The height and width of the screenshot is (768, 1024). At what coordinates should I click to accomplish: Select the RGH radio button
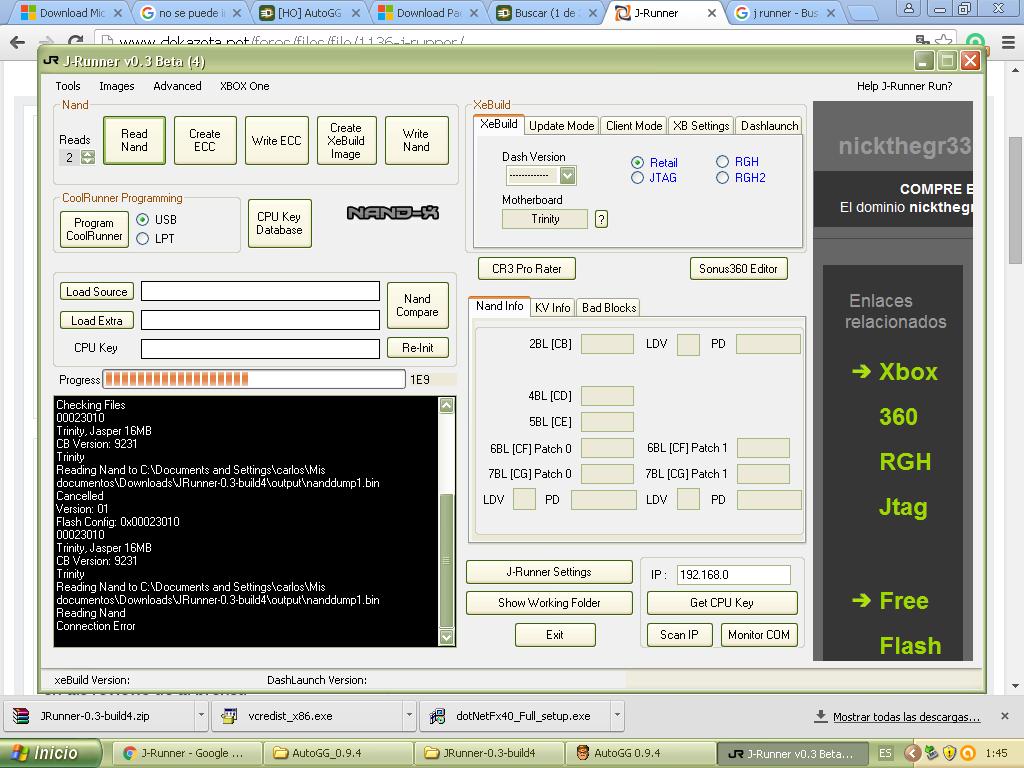pyautogui.click(x=722, y=161)
